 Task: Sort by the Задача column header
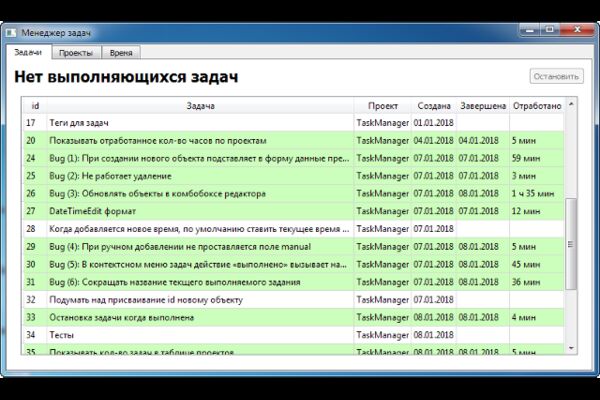point(200,106)
